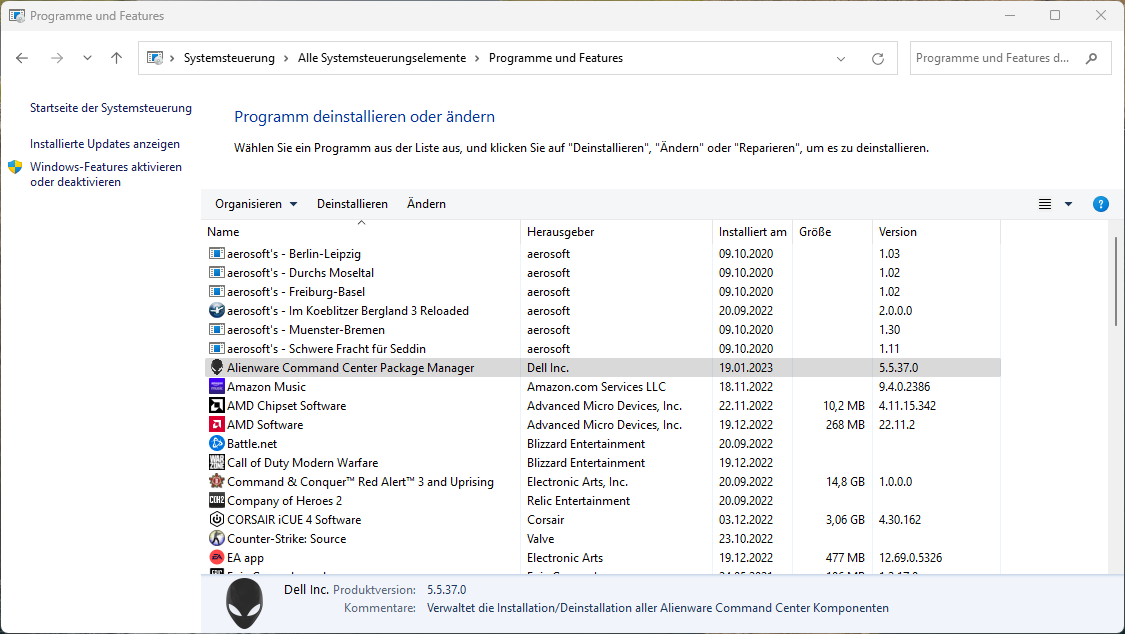The image size is (1125, 634).
Task: Click the aerosoft's Berlin-Leipzig program icon
Action: [216, 253]
